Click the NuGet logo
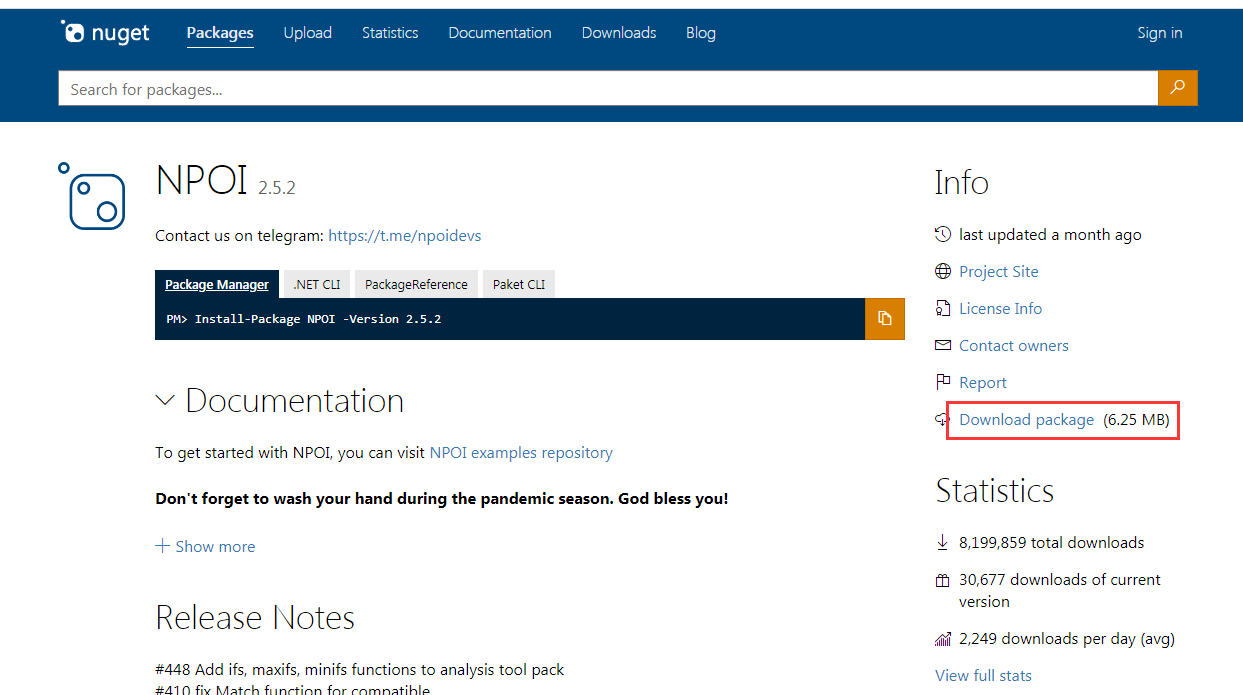 pos(104,31)
